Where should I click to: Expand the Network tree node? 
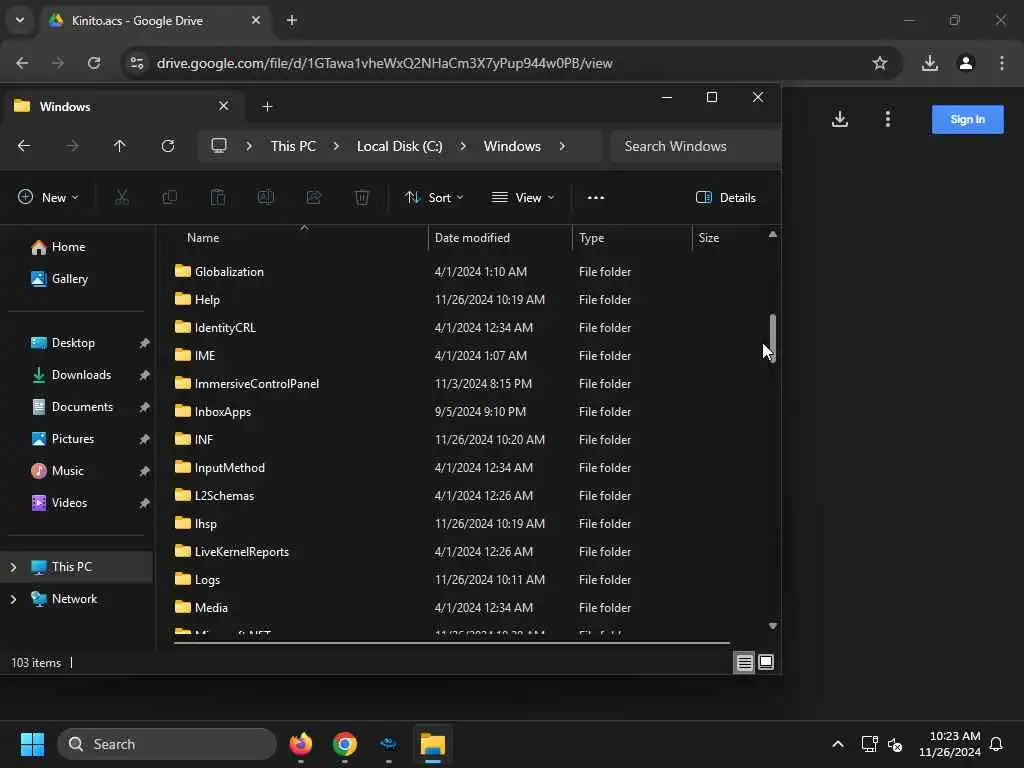13,599
